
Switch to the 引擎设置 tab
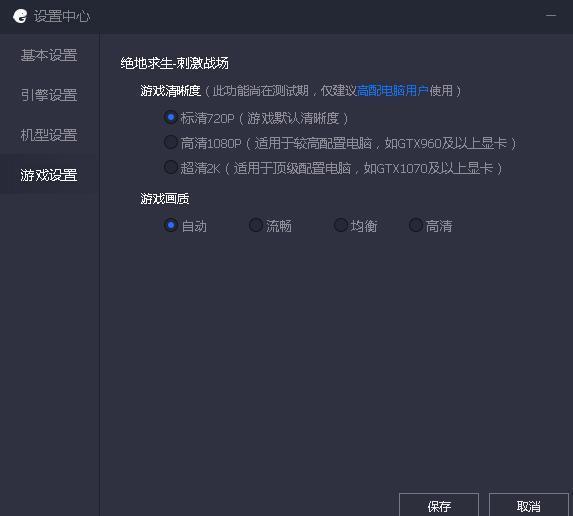[49, 95]
